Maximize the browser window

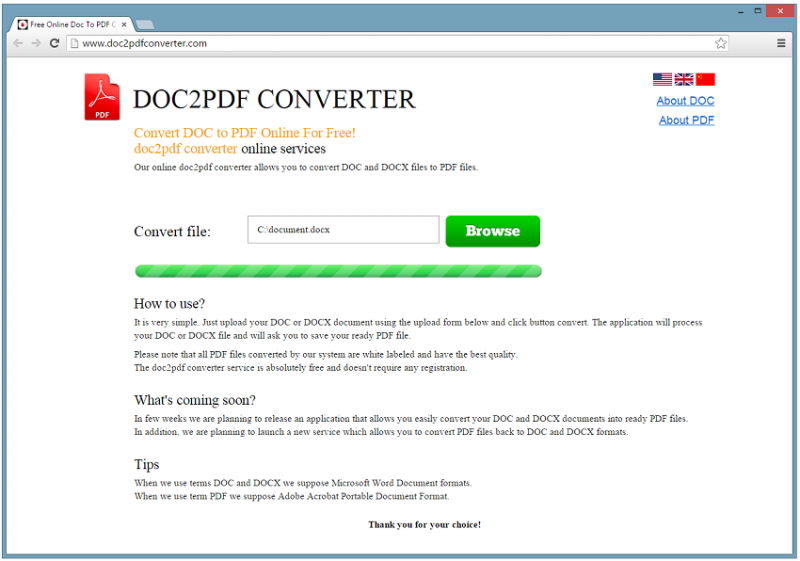[x=758, y=11]
